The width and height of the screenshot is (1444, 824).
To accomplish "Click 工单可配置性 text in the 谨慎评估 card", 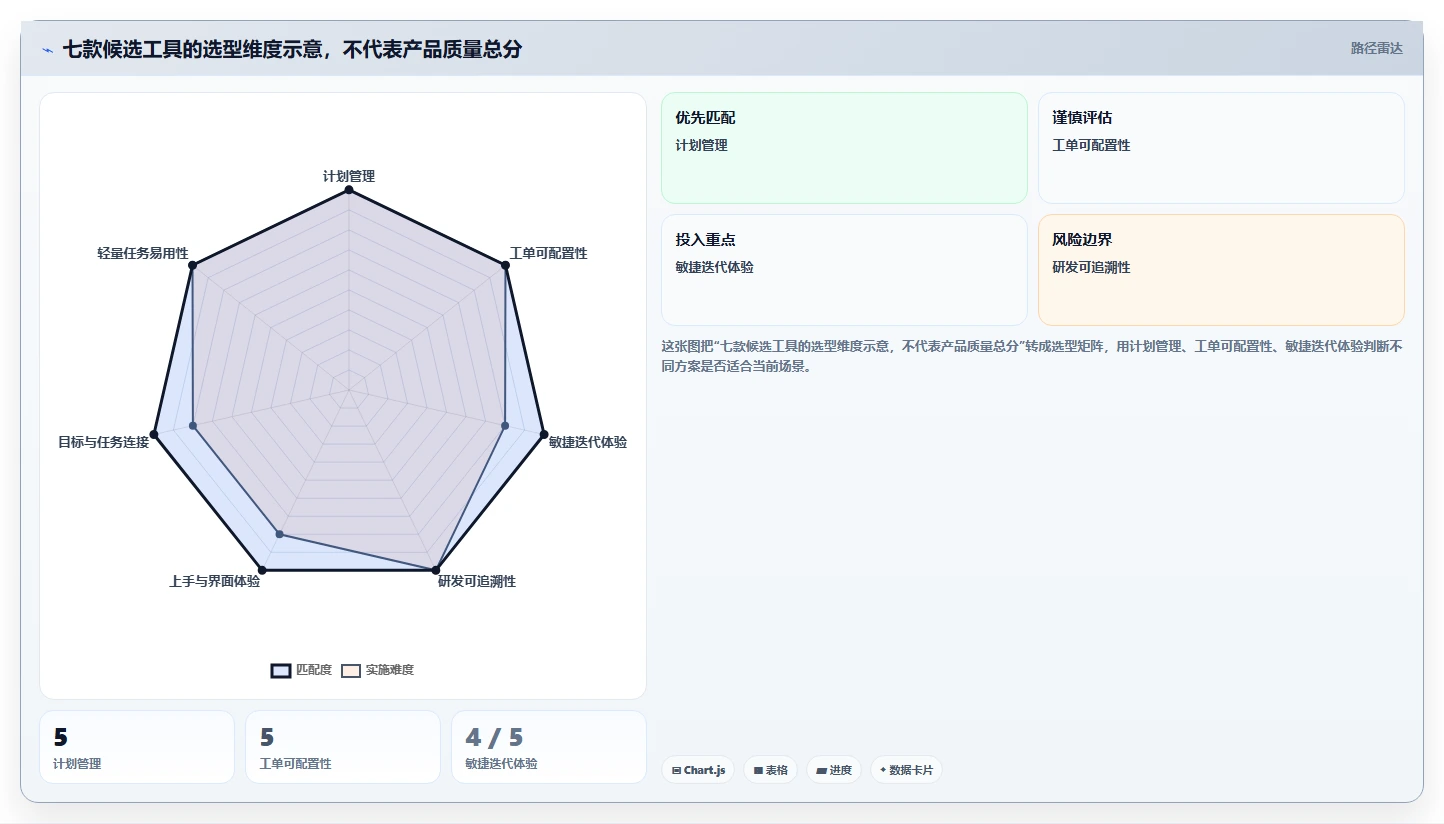I will point(1091,145).
